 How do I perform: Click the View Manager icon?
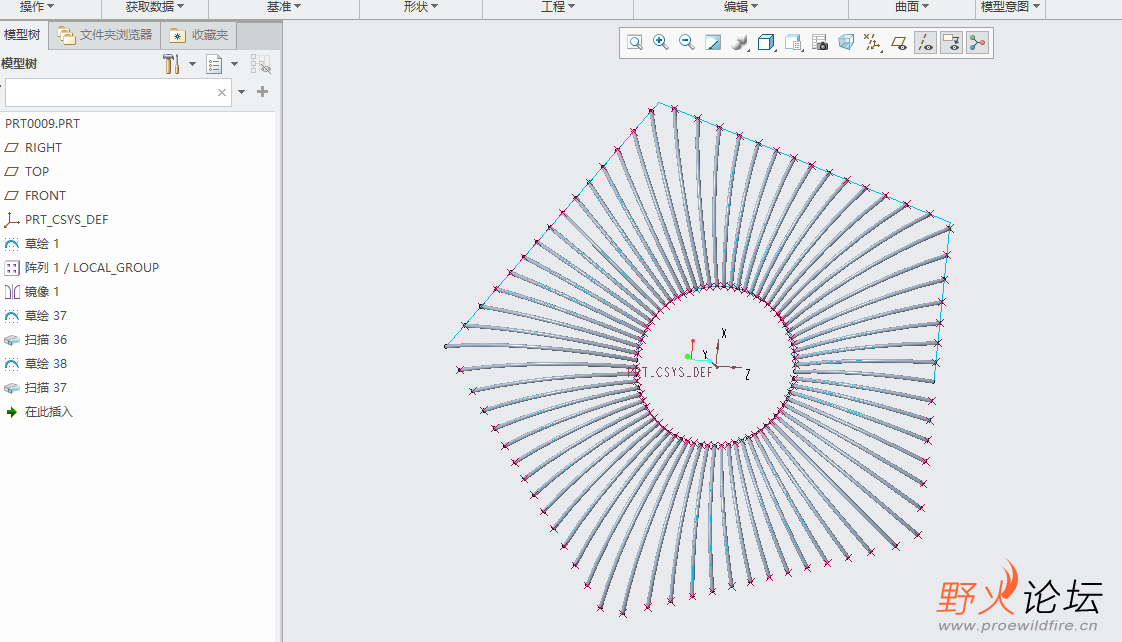click(793, 42)
